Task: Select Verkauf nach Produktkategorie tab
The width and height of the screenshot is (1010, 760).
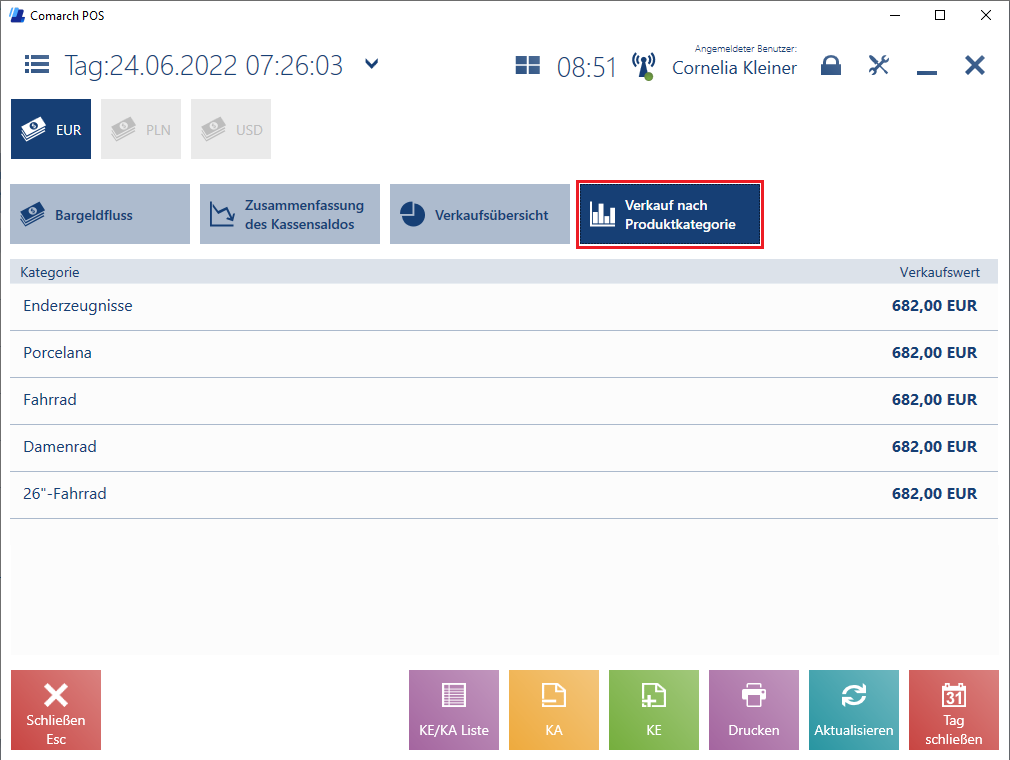Action: [x=670, y=214]
